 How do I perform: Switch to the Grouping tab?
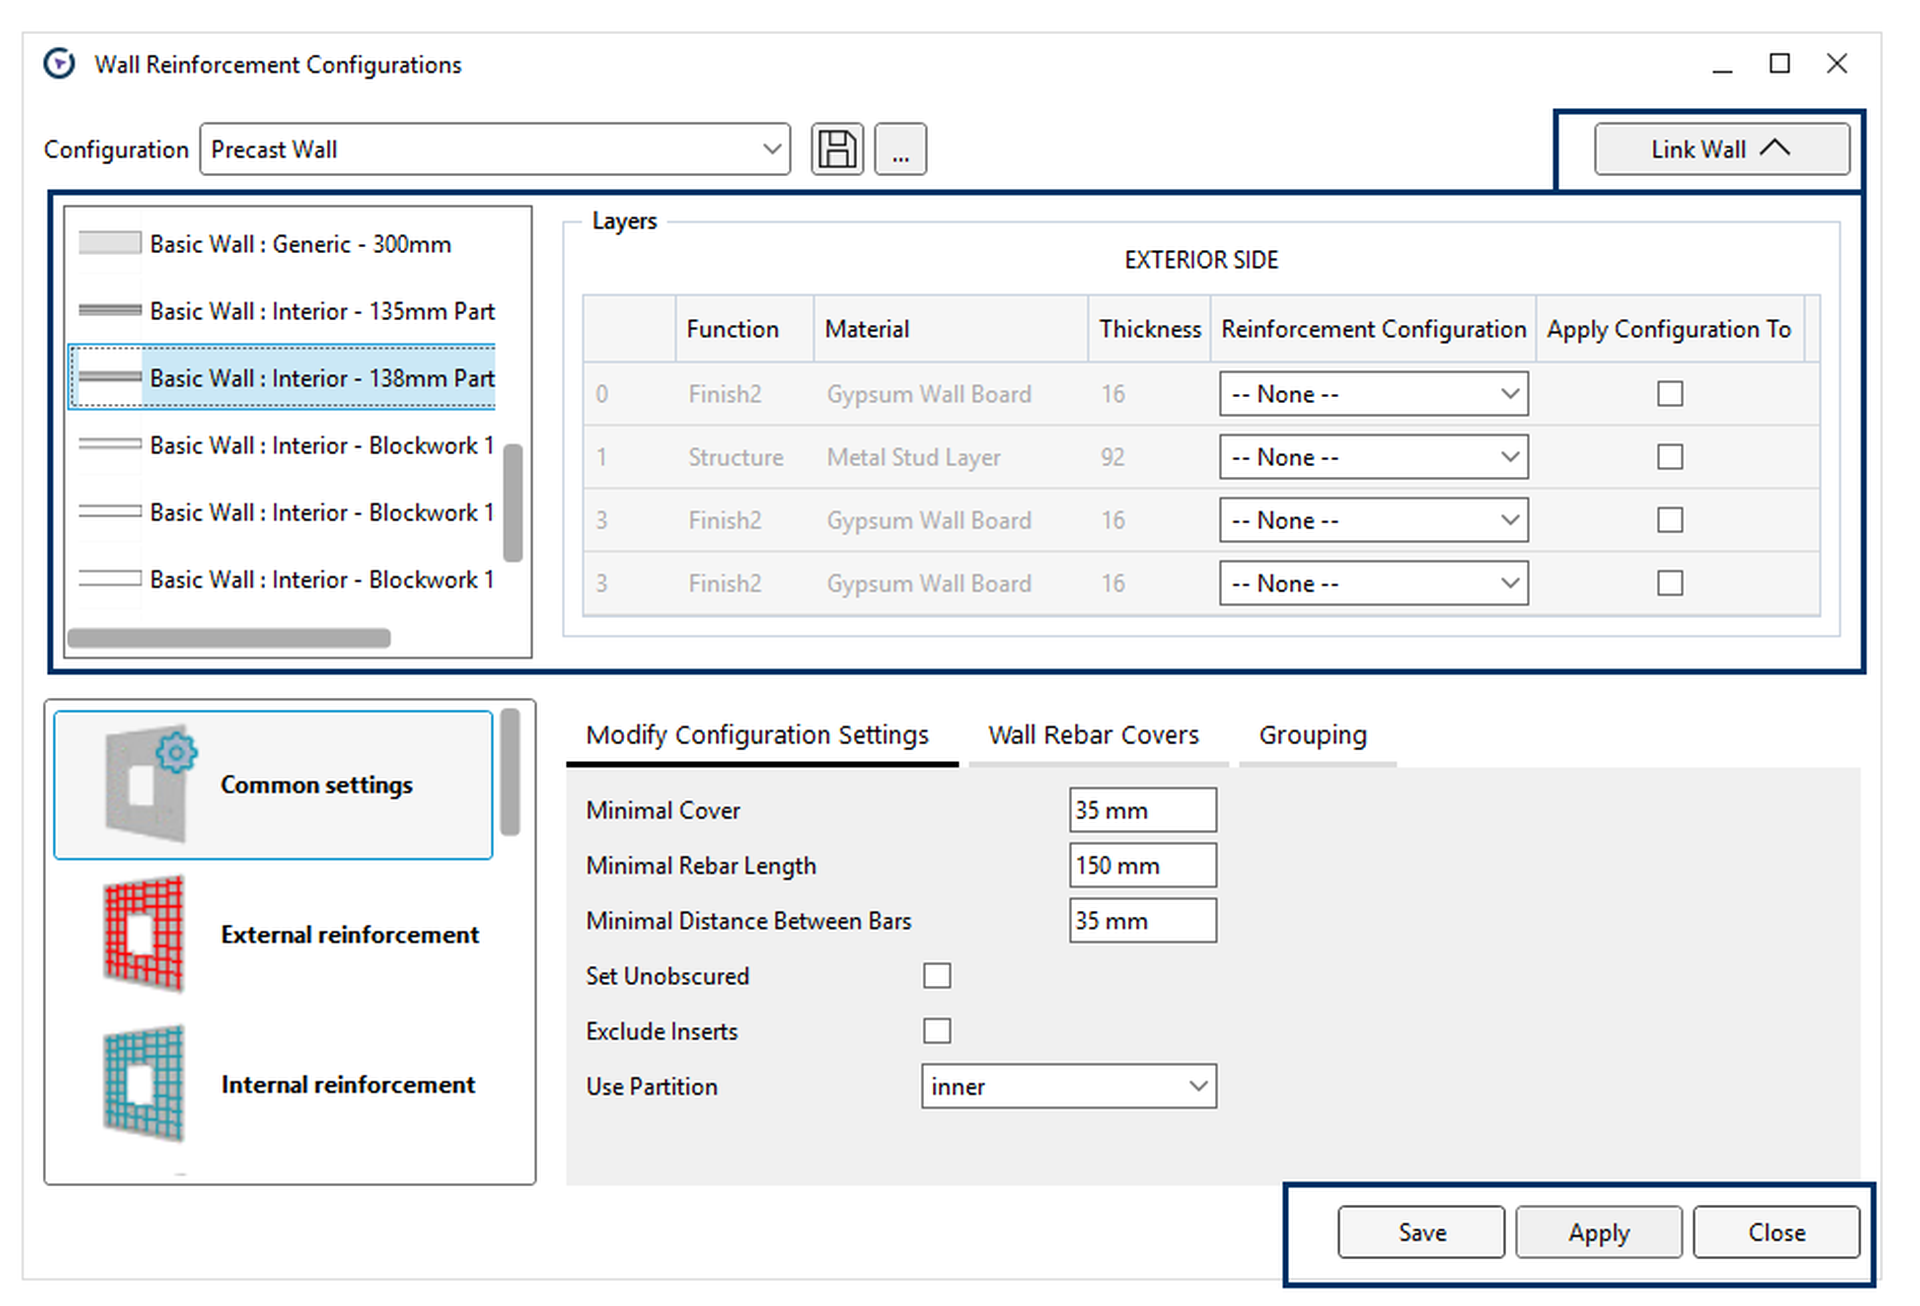pos(1312,735)
